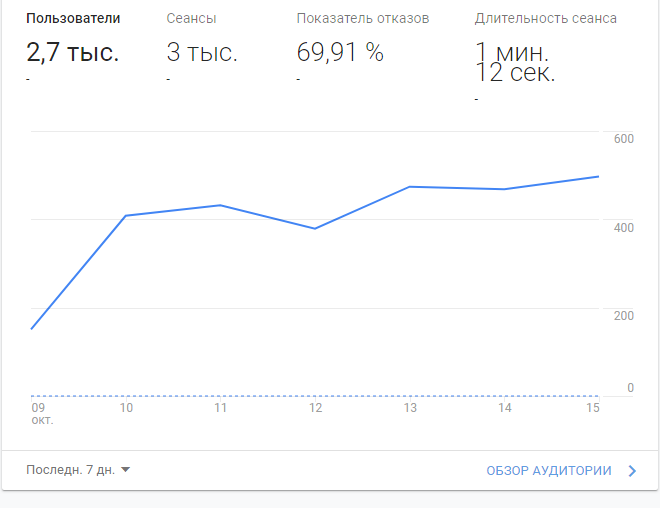Image resolution: width=660 pixels, height=508 pixels.
Task: Click the line chart point above date 10
Action: click(x=126, y=215)
